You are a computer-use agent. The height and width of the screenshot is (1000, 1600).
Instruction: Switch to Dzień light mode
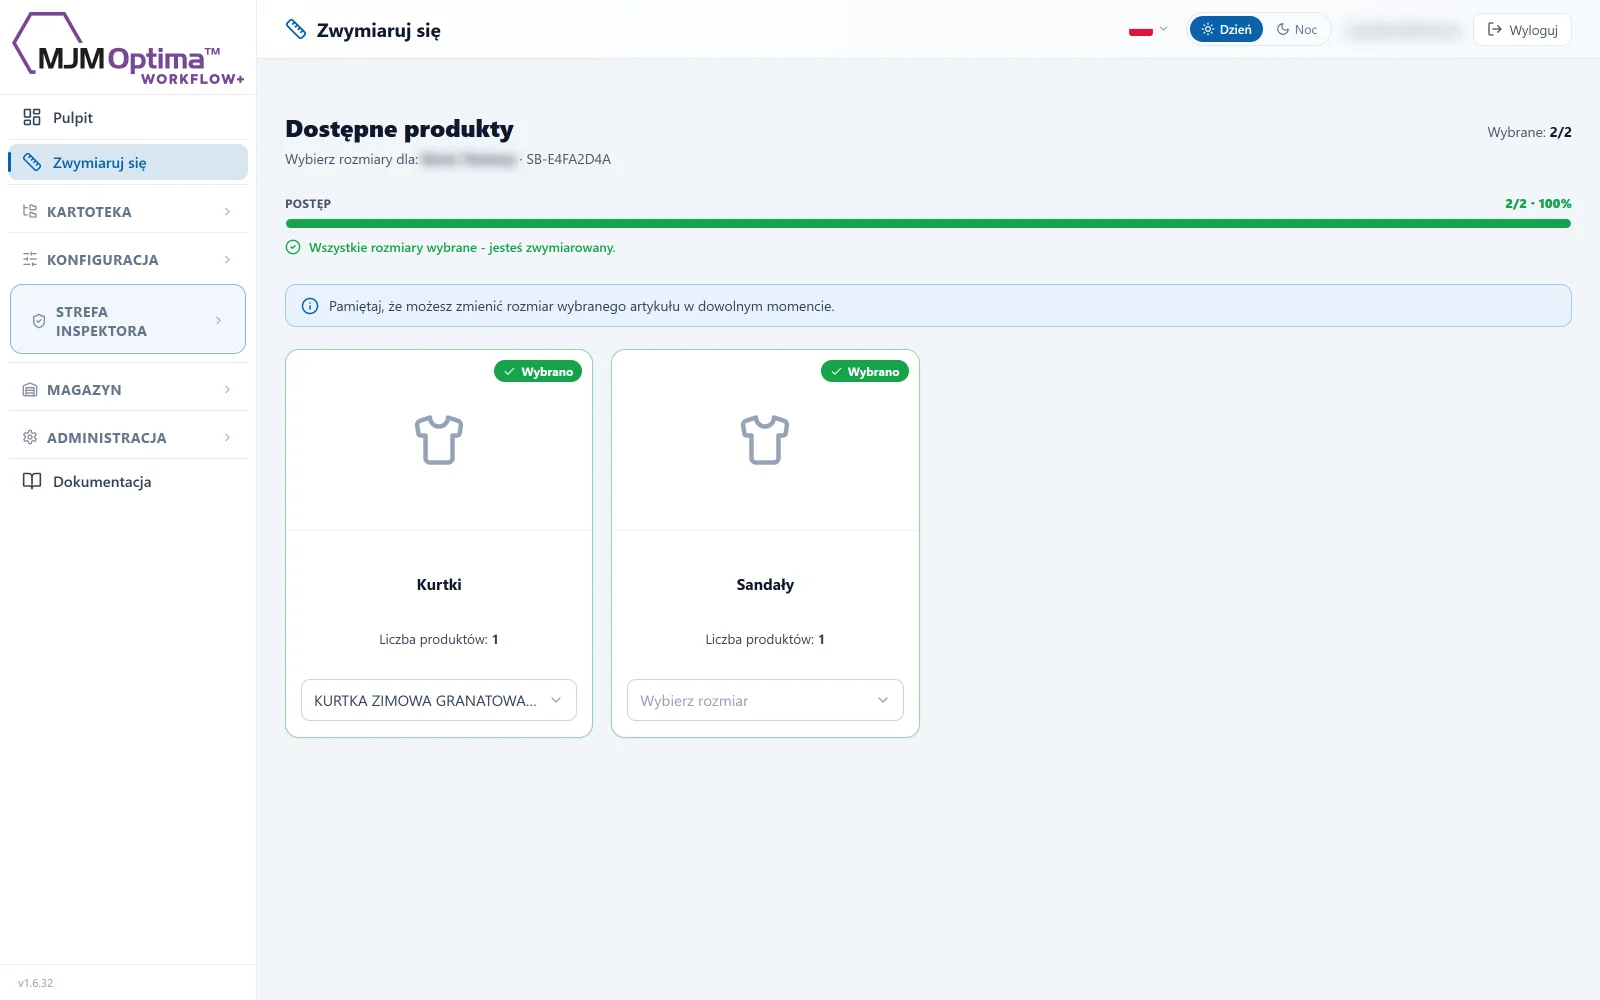tap(1226, 29)
